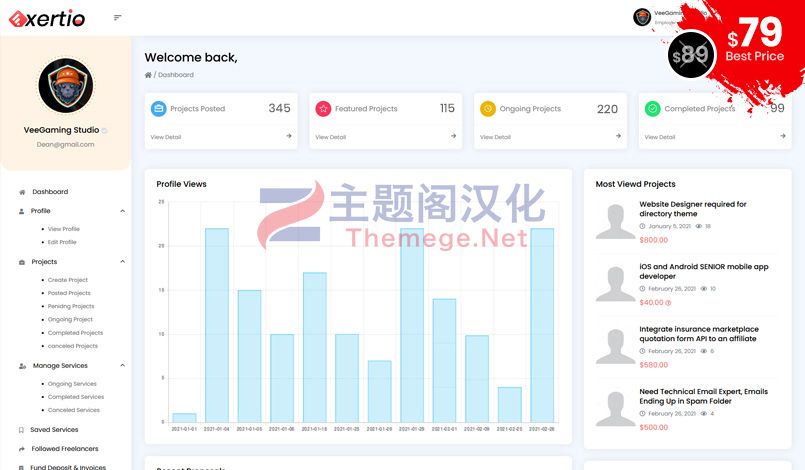
Task: Click the Dashboard home icon in sidebar
Action: (x=22, y=192)
